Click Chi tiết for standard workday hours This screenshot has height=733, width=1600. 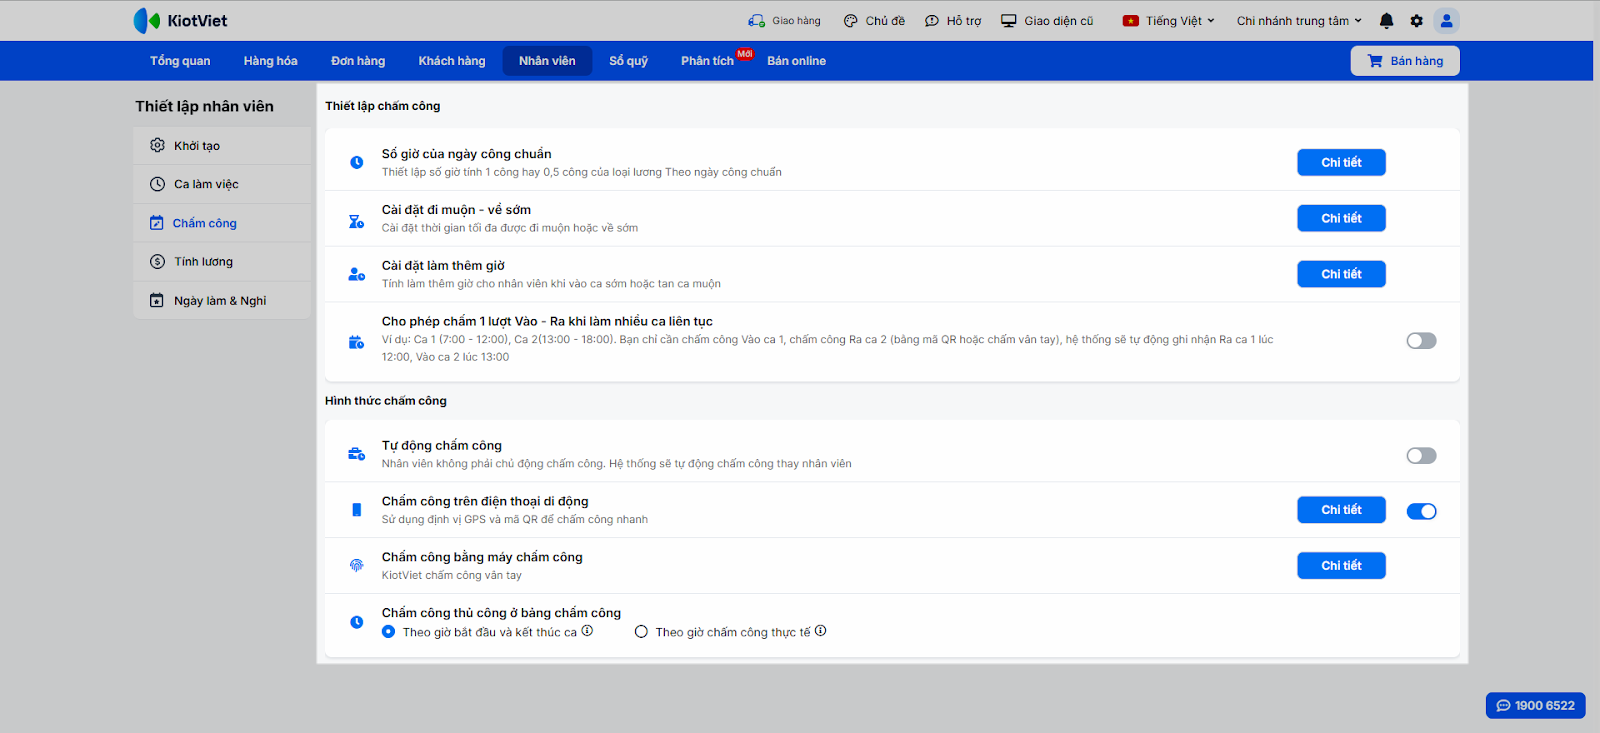(x=1341, y=162)
